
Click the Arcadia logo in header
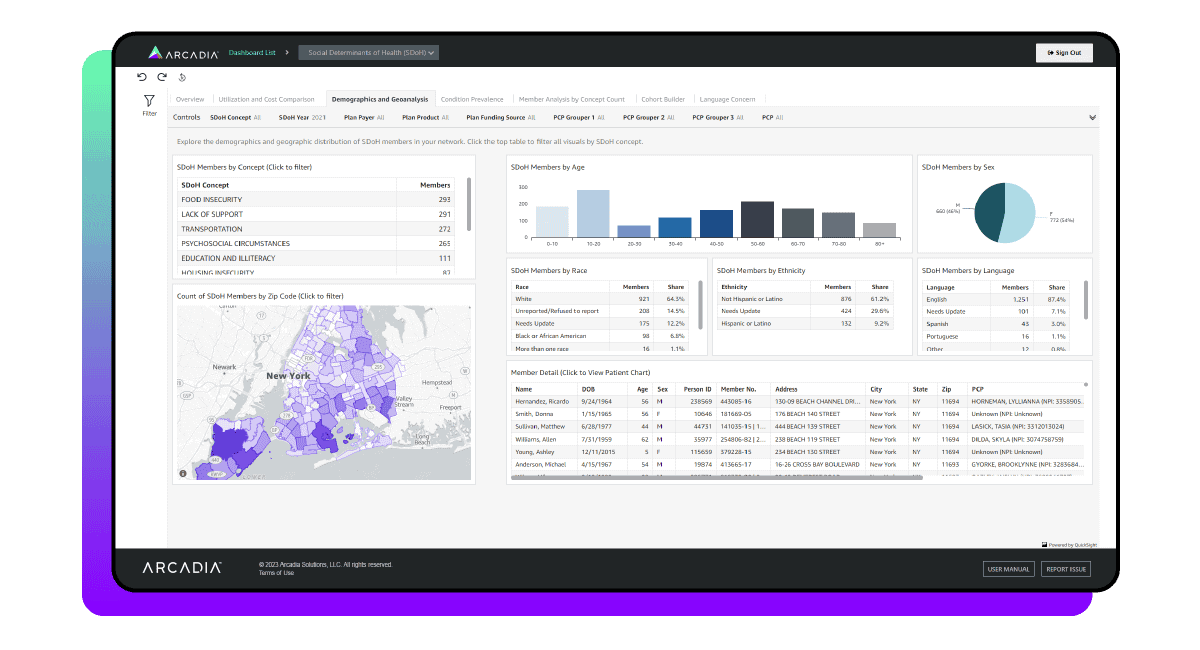click(x=183, y=53)
